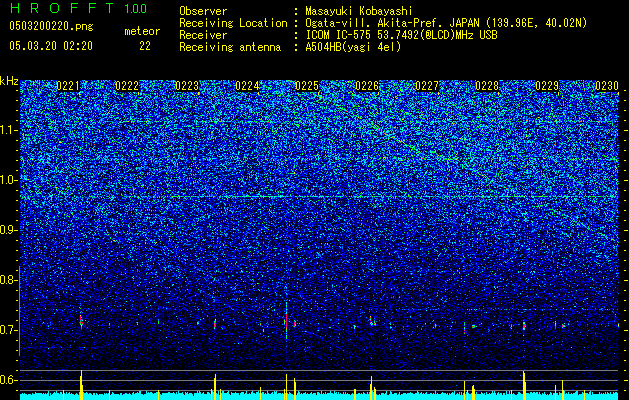This screenshot has height=400, width=629.
Task: Click antenna value A504HB(yagi 4el)
Action: tap(353, 47)
